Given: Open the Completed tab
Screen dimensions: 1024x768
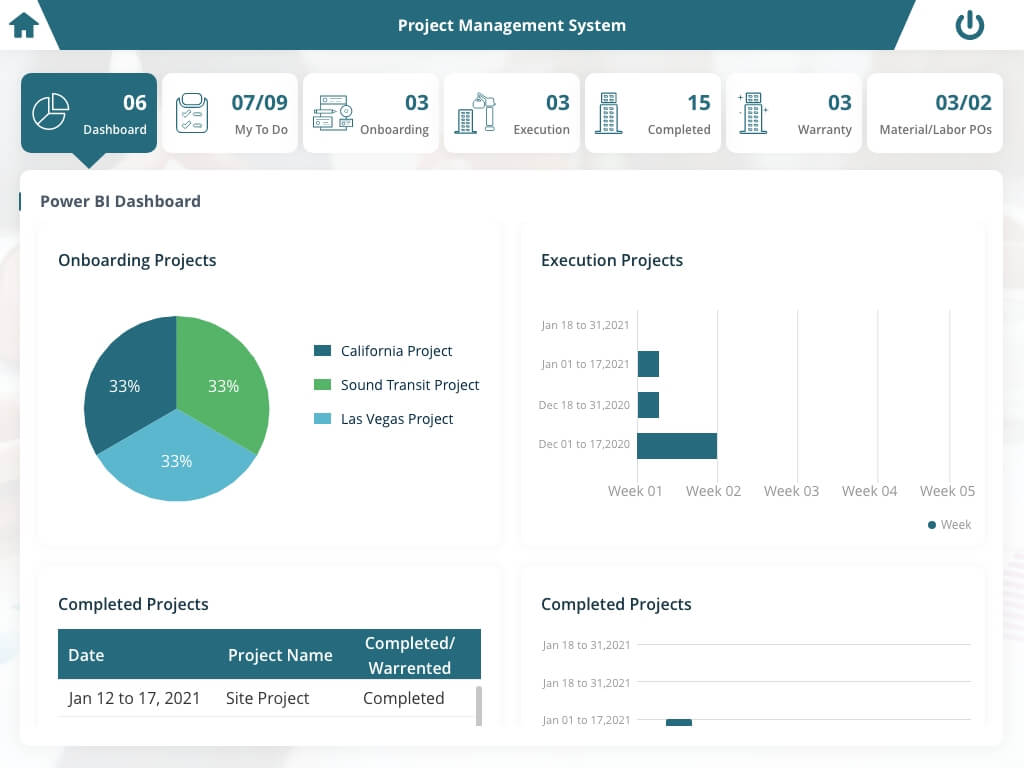Looking at the screenshot, I should coord(653,113).
